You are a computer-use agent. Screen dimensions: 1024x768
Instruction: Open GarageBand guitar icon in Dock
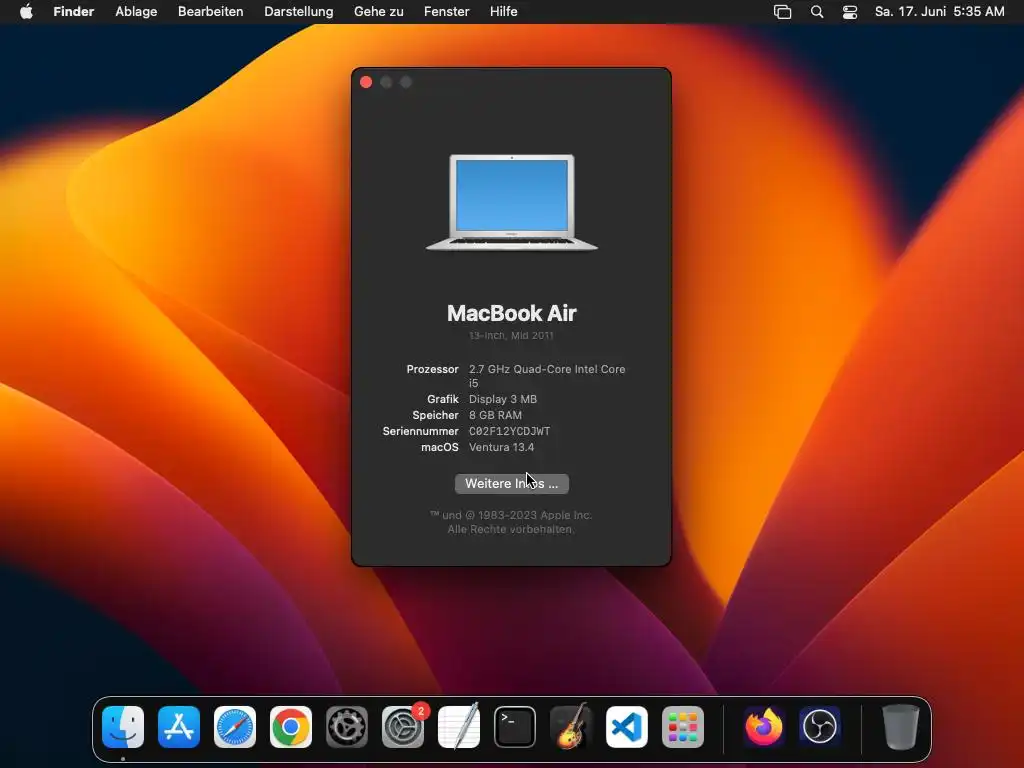click(x=571, y=727)
